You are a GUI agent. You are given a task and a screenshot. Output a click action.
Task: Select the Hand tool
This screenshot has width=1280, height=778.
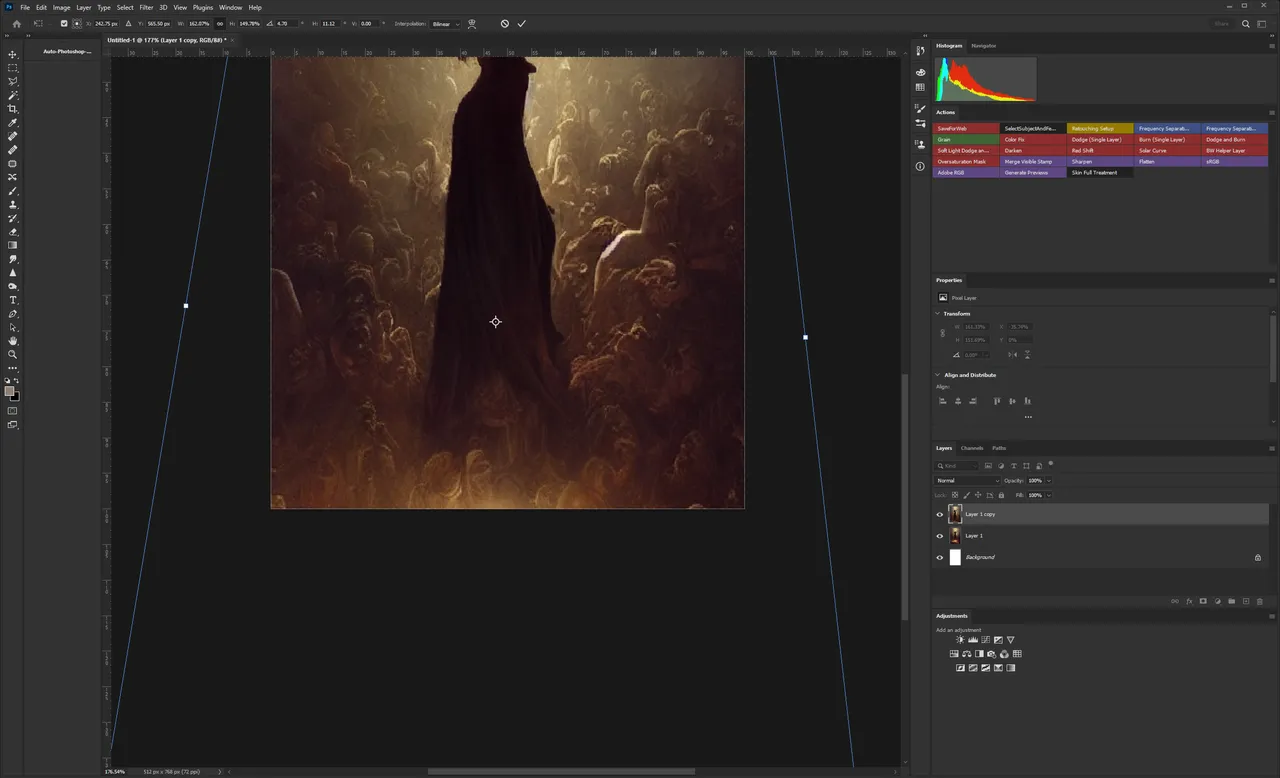coord(13,341)
